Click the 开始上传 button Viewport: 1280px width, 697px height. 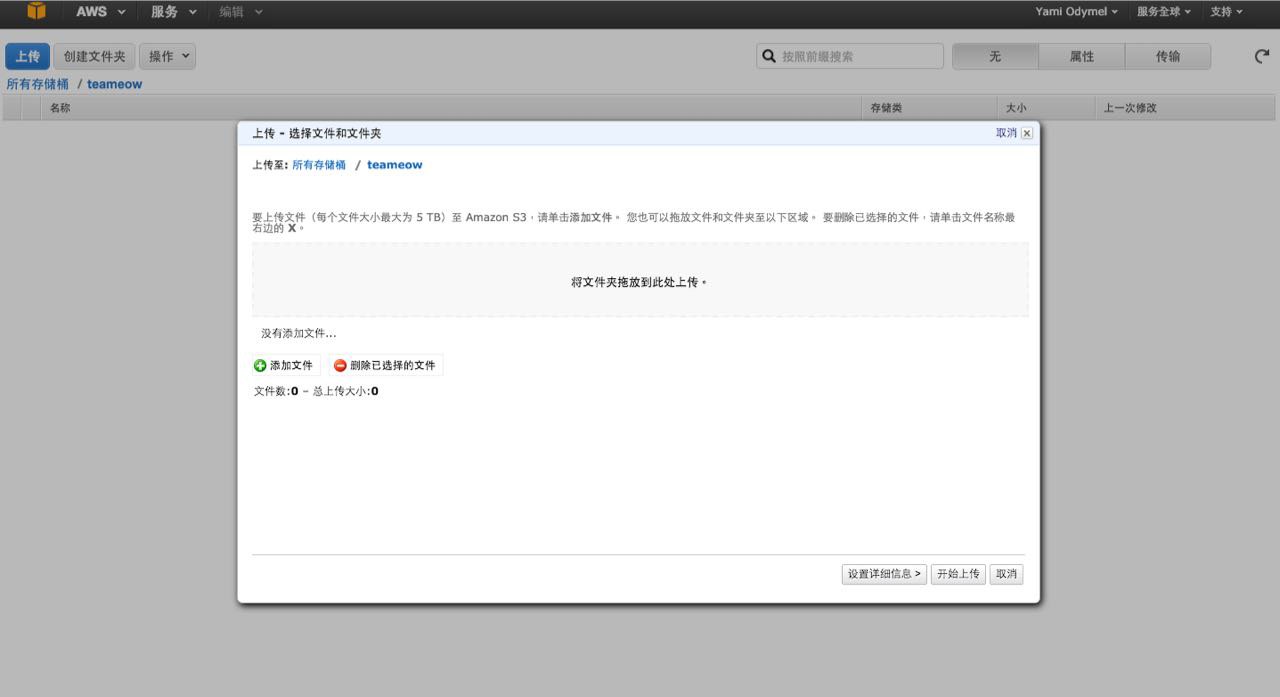pyautogui.click(x=958, y=574)
